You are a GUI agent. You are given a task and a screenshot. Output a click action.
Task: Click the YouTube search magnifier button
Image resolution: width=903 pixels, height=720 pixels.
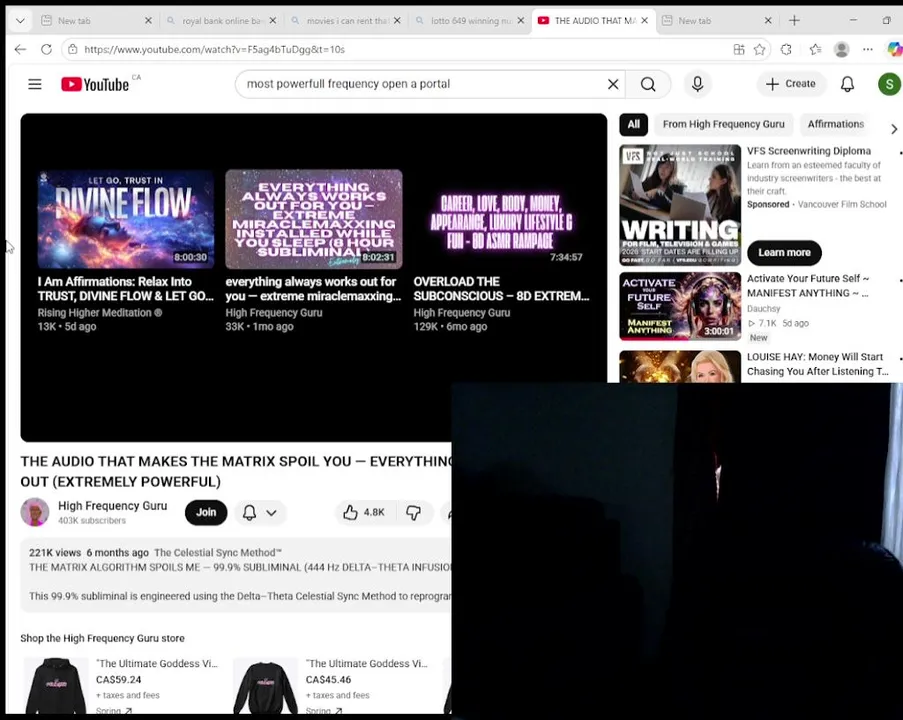coord(648,84)
